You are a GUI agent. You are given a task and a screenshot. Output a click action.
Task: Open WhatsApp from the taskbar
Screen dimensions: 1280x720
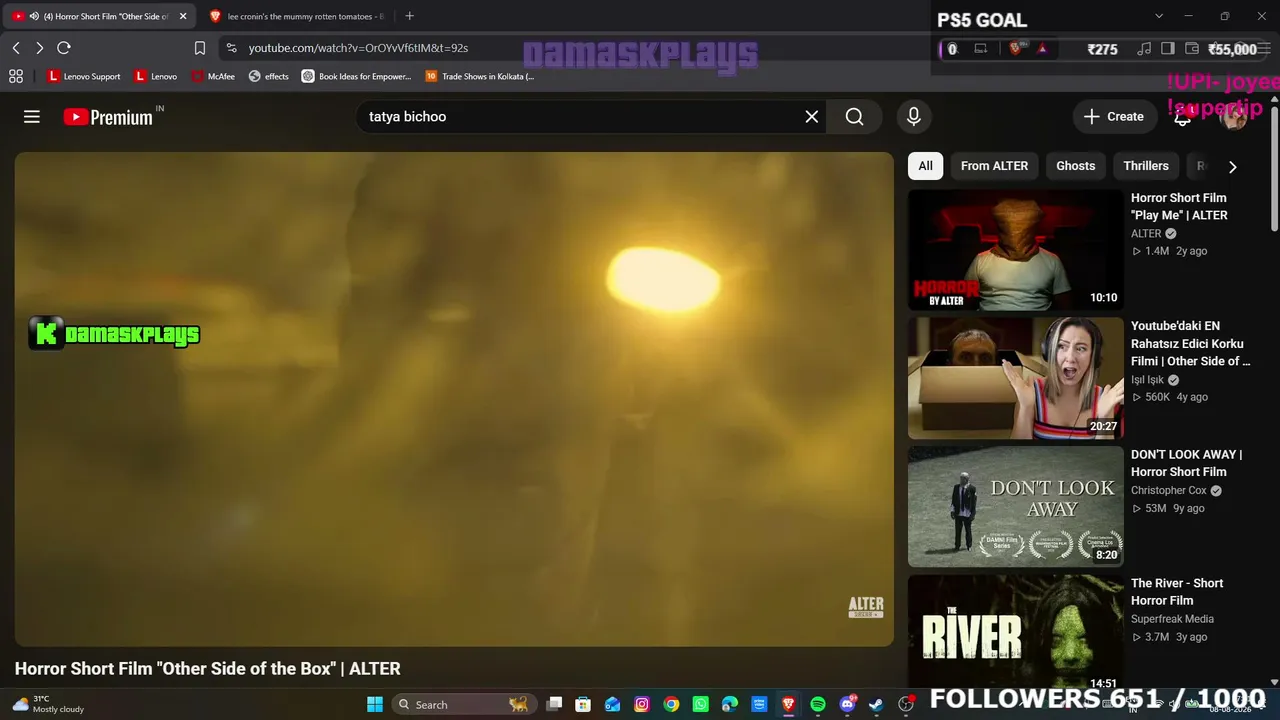click(700, 704)
